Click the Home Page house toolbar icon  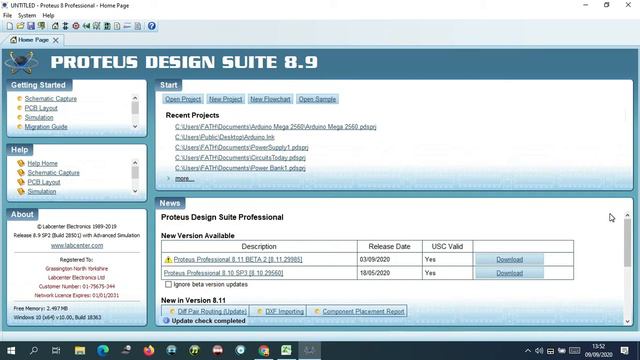point(55,26)
